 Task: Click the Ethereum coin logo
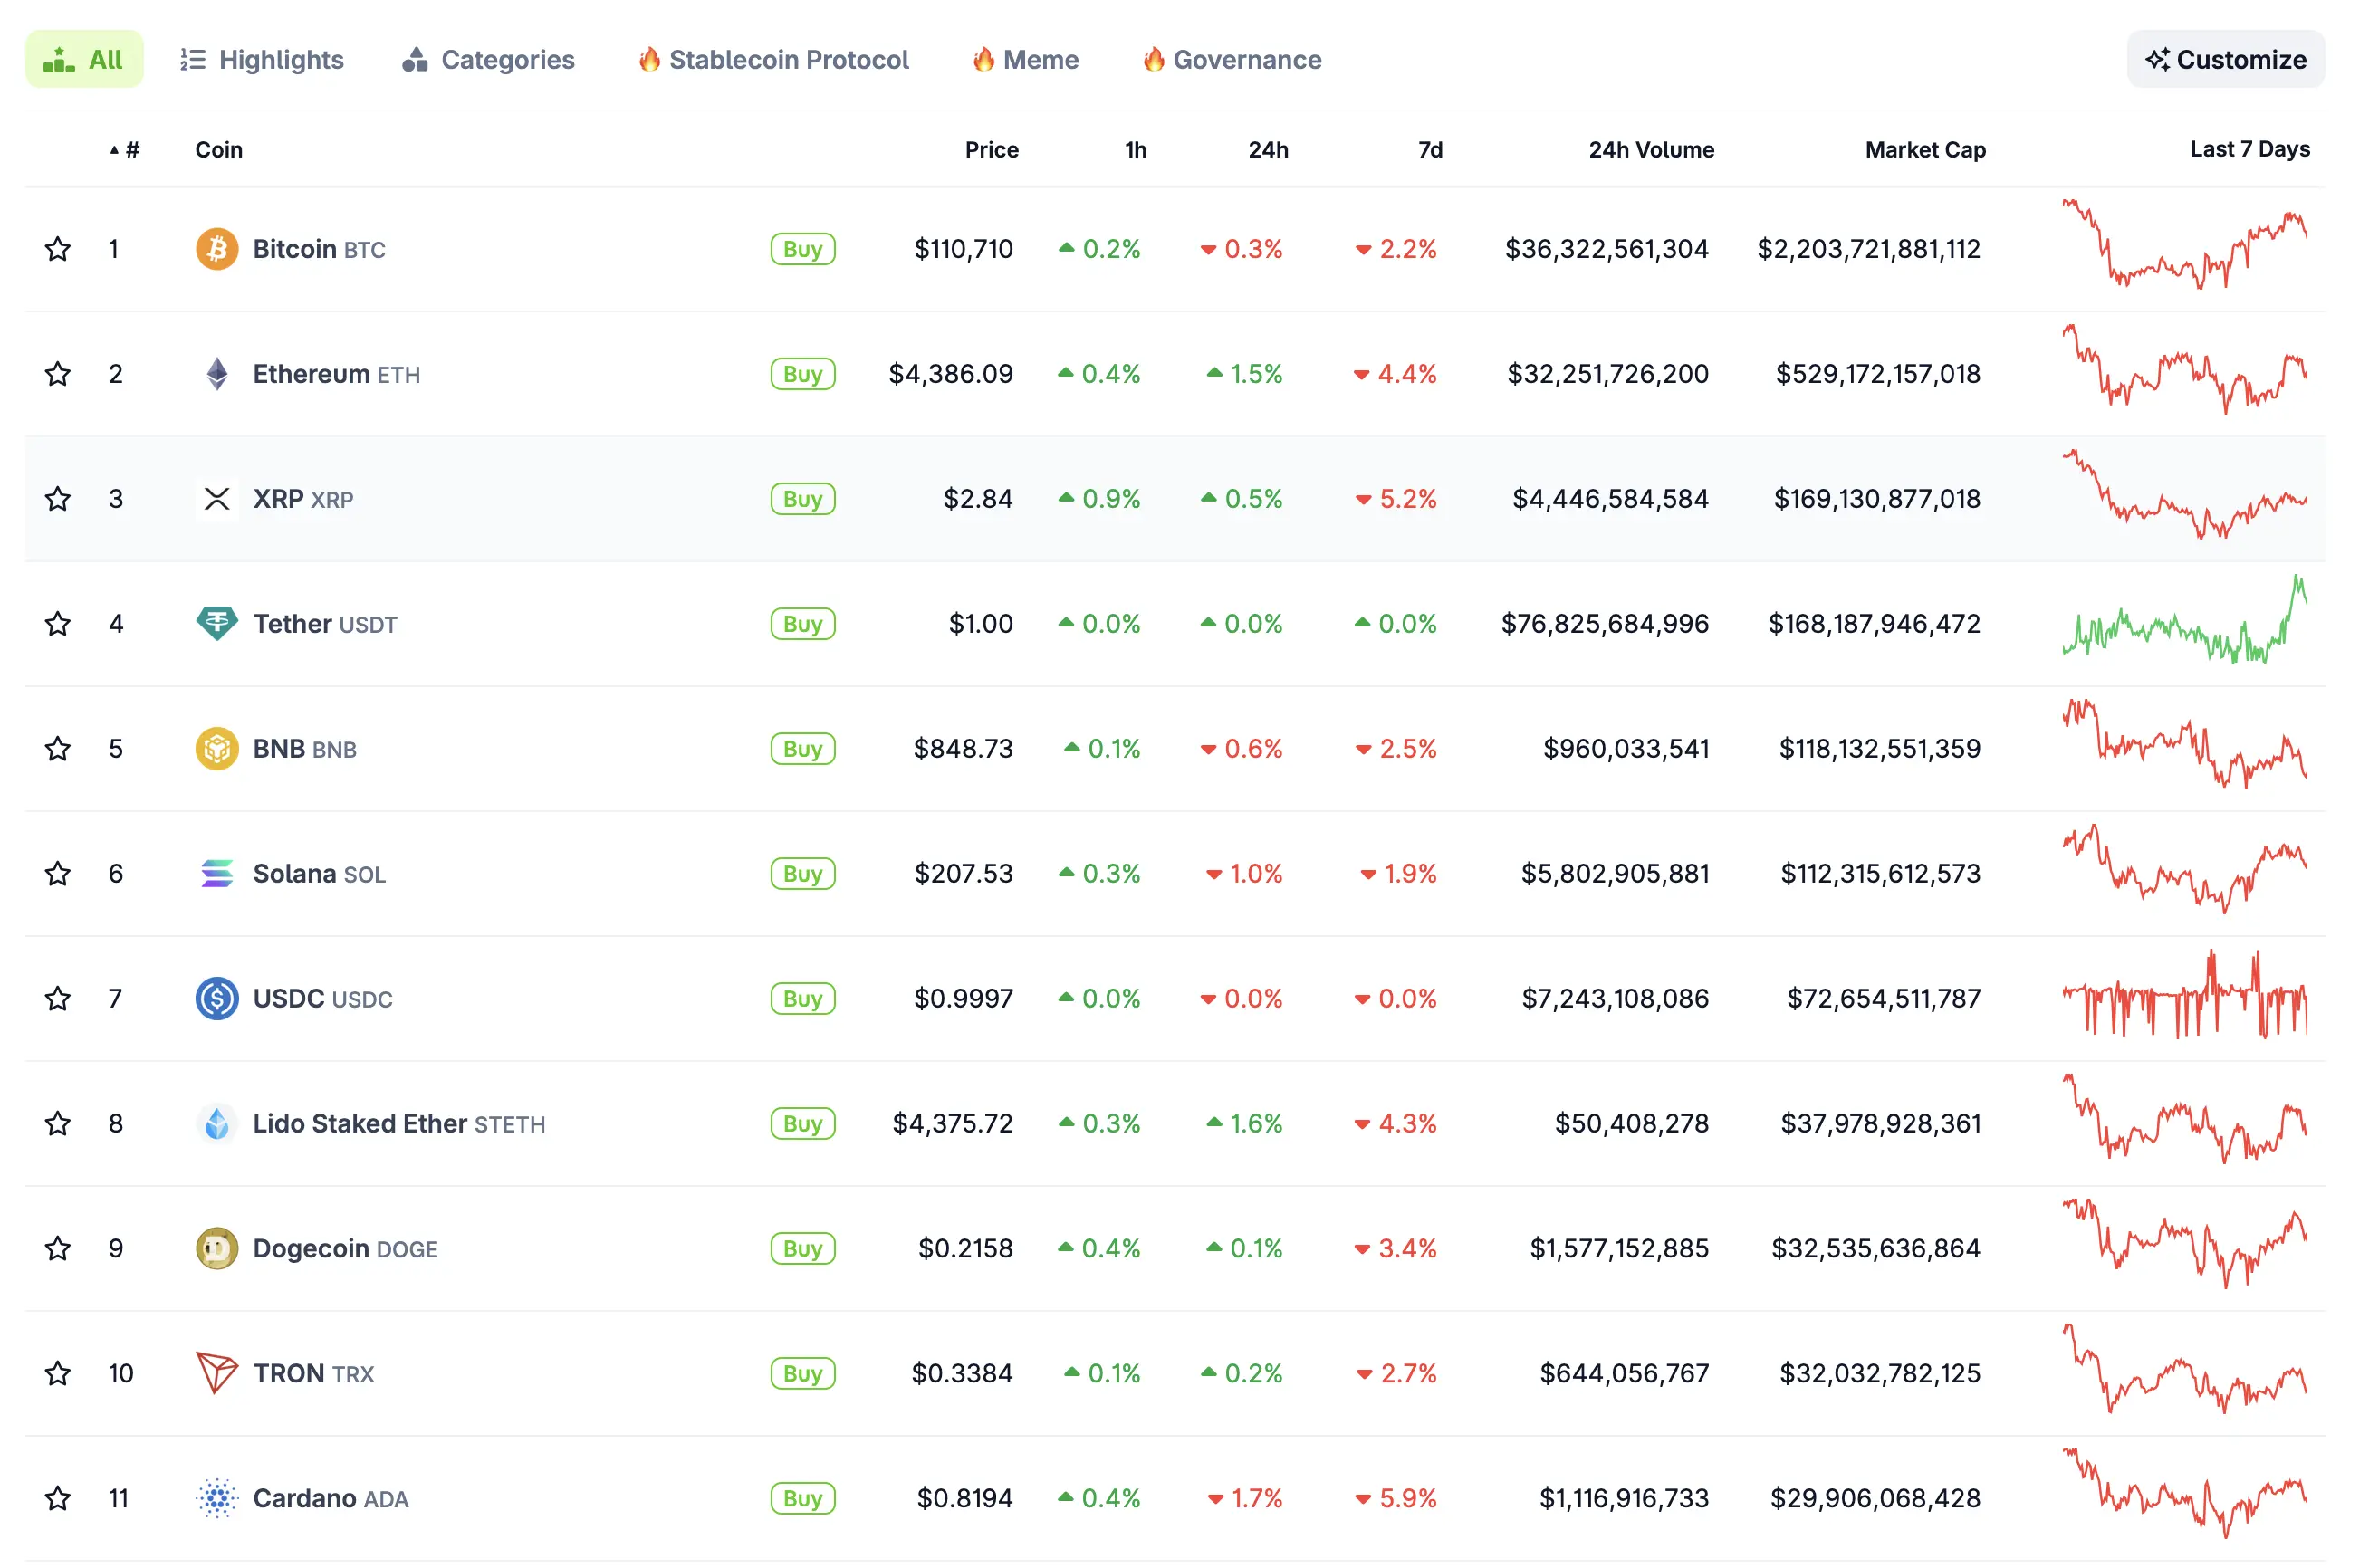pyautogui.click(x=216, y=373)
